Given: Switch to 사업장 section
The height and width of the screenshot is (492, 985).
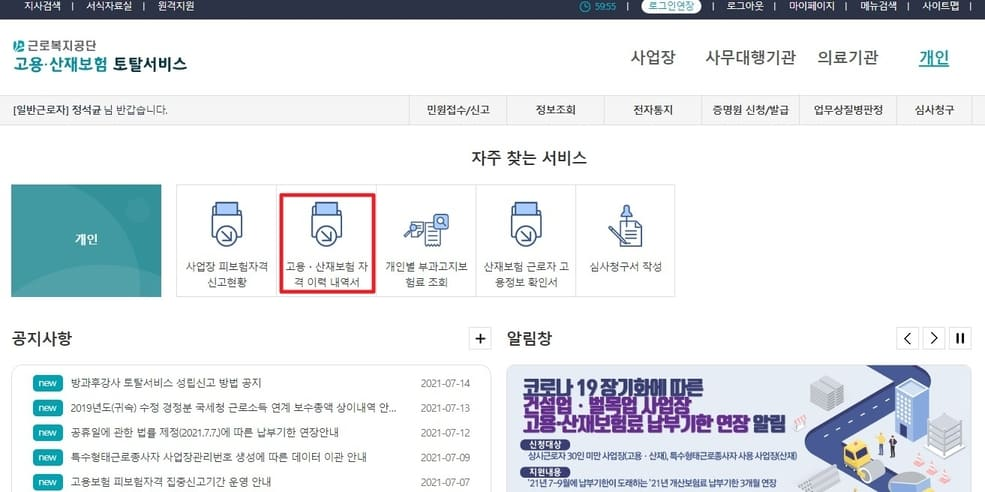Looking at the screenshot, I should [x=653, y=58].
